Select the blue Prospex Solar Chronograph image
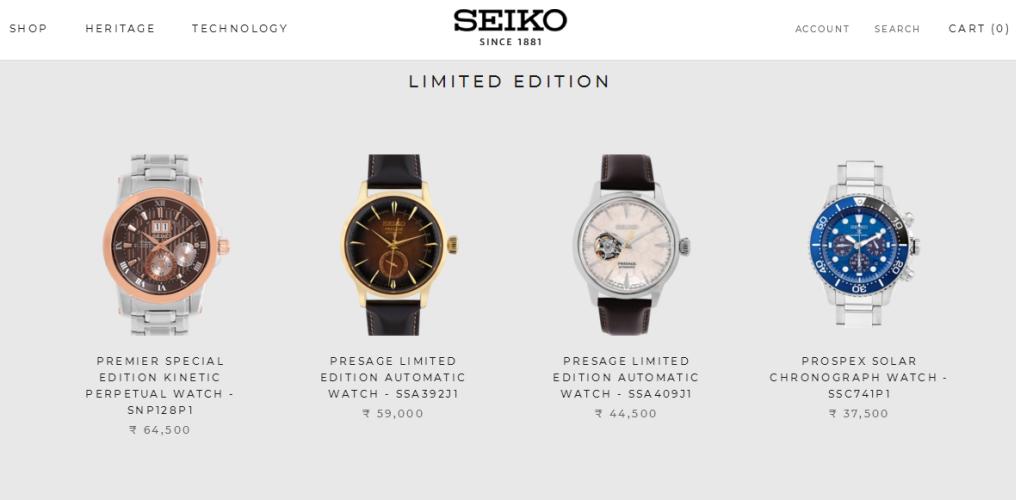Viewport: 1016px width, 500px height. tap(864, 245)
